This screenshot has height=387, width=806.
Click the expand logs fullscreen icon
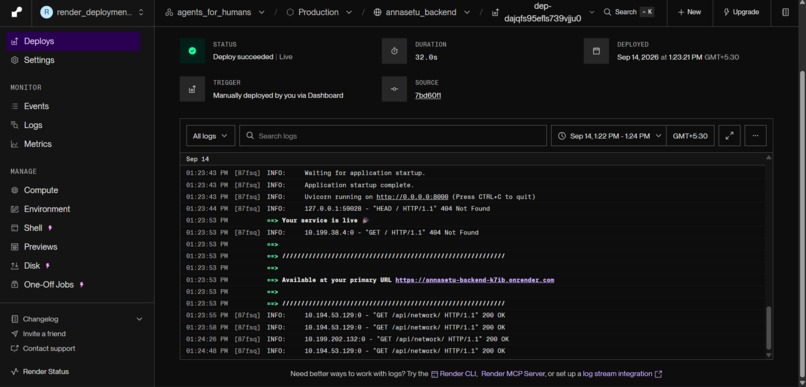pyautogui.click(x=729, y=136)
